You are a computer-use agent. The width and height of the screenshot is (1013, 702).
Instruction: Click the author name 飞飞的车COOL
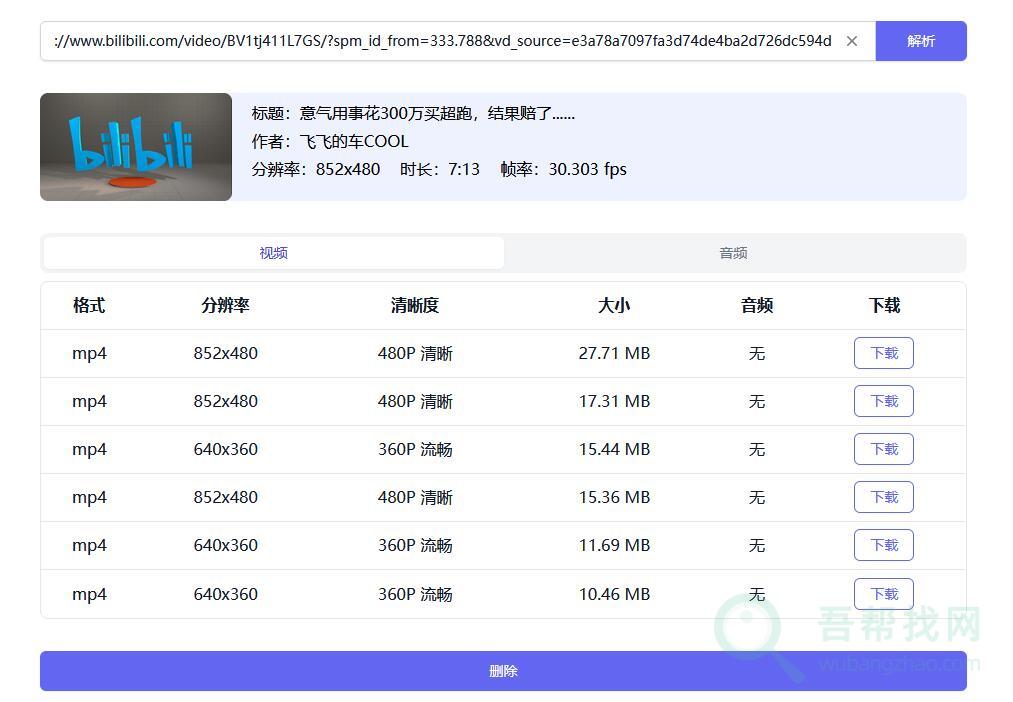354,142
